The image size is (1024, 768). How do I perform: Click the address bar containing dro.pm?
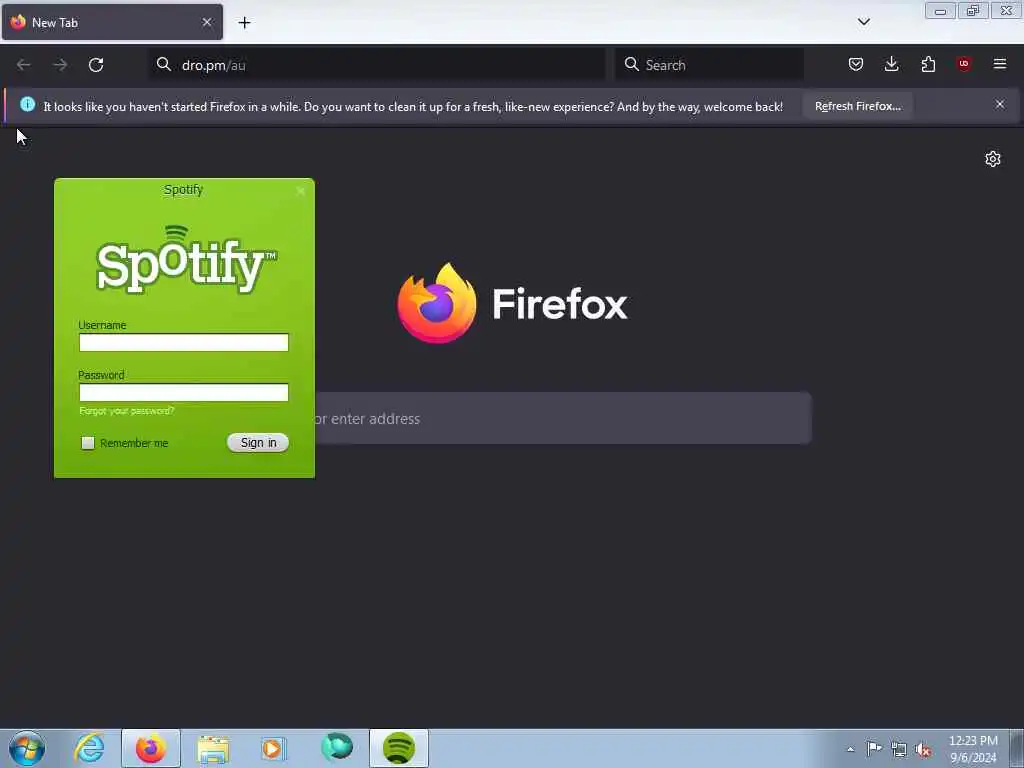[377, 65]
